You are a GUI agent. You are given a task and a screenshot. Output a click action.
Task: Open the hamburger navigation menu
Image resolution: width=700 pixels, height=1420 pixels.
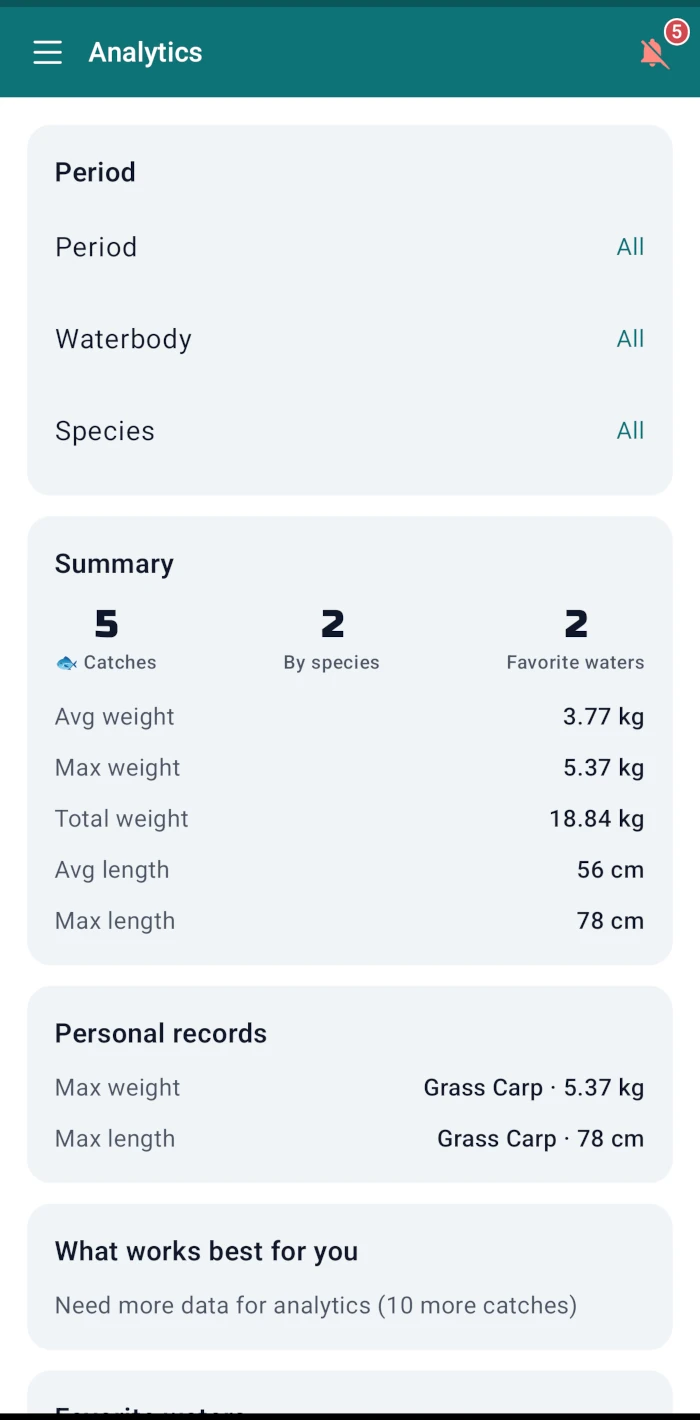coord(47,53)
